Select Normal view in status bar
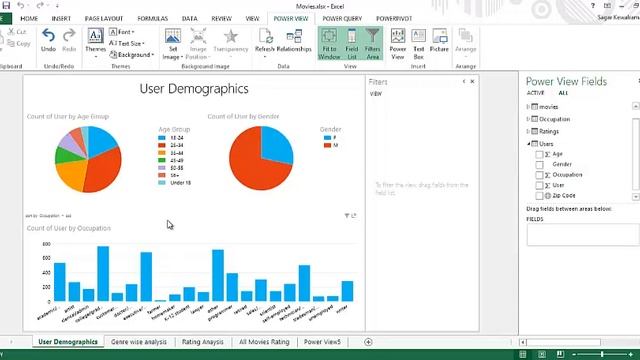 pyautogui.click(x=522, y=355)
